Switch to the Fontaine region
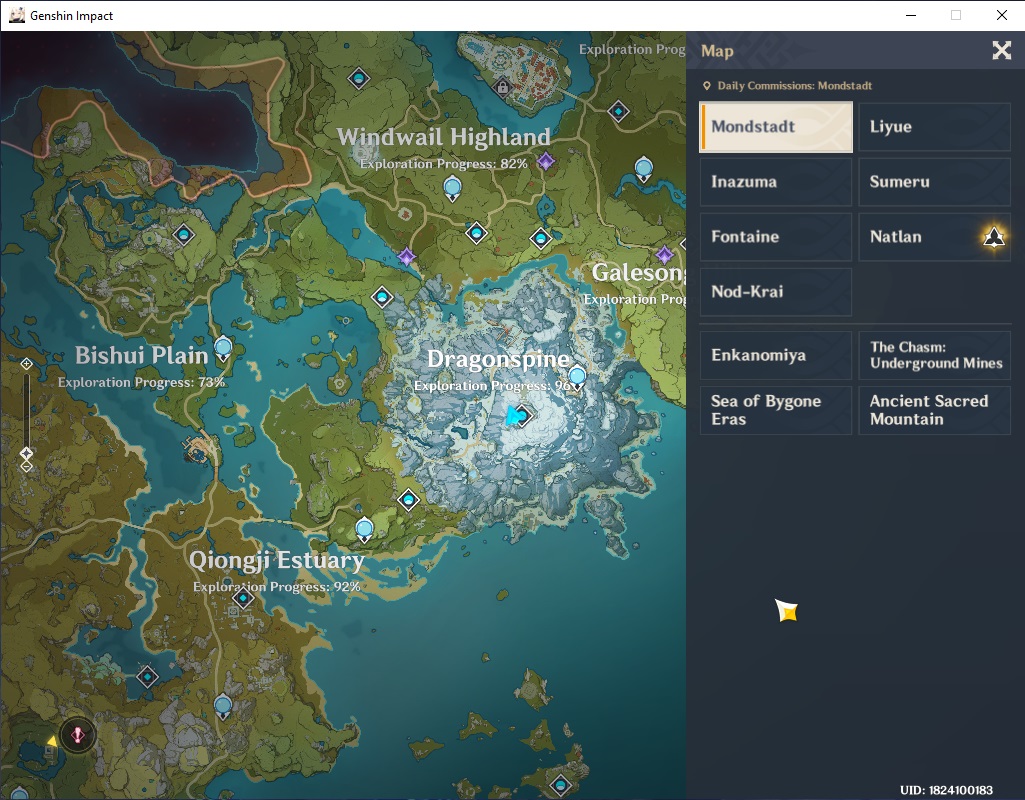This screenshot has width=1025, height=800. pos(776,237)
